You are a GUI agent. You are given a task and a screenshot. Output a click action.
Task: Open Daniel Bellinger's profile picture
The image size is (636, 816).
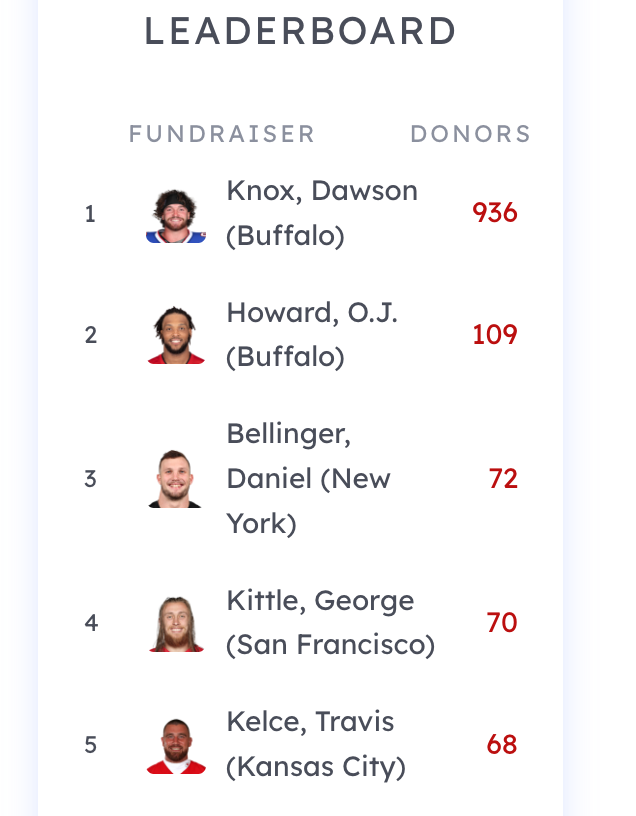pyautogui.click(x=175, y=479)
